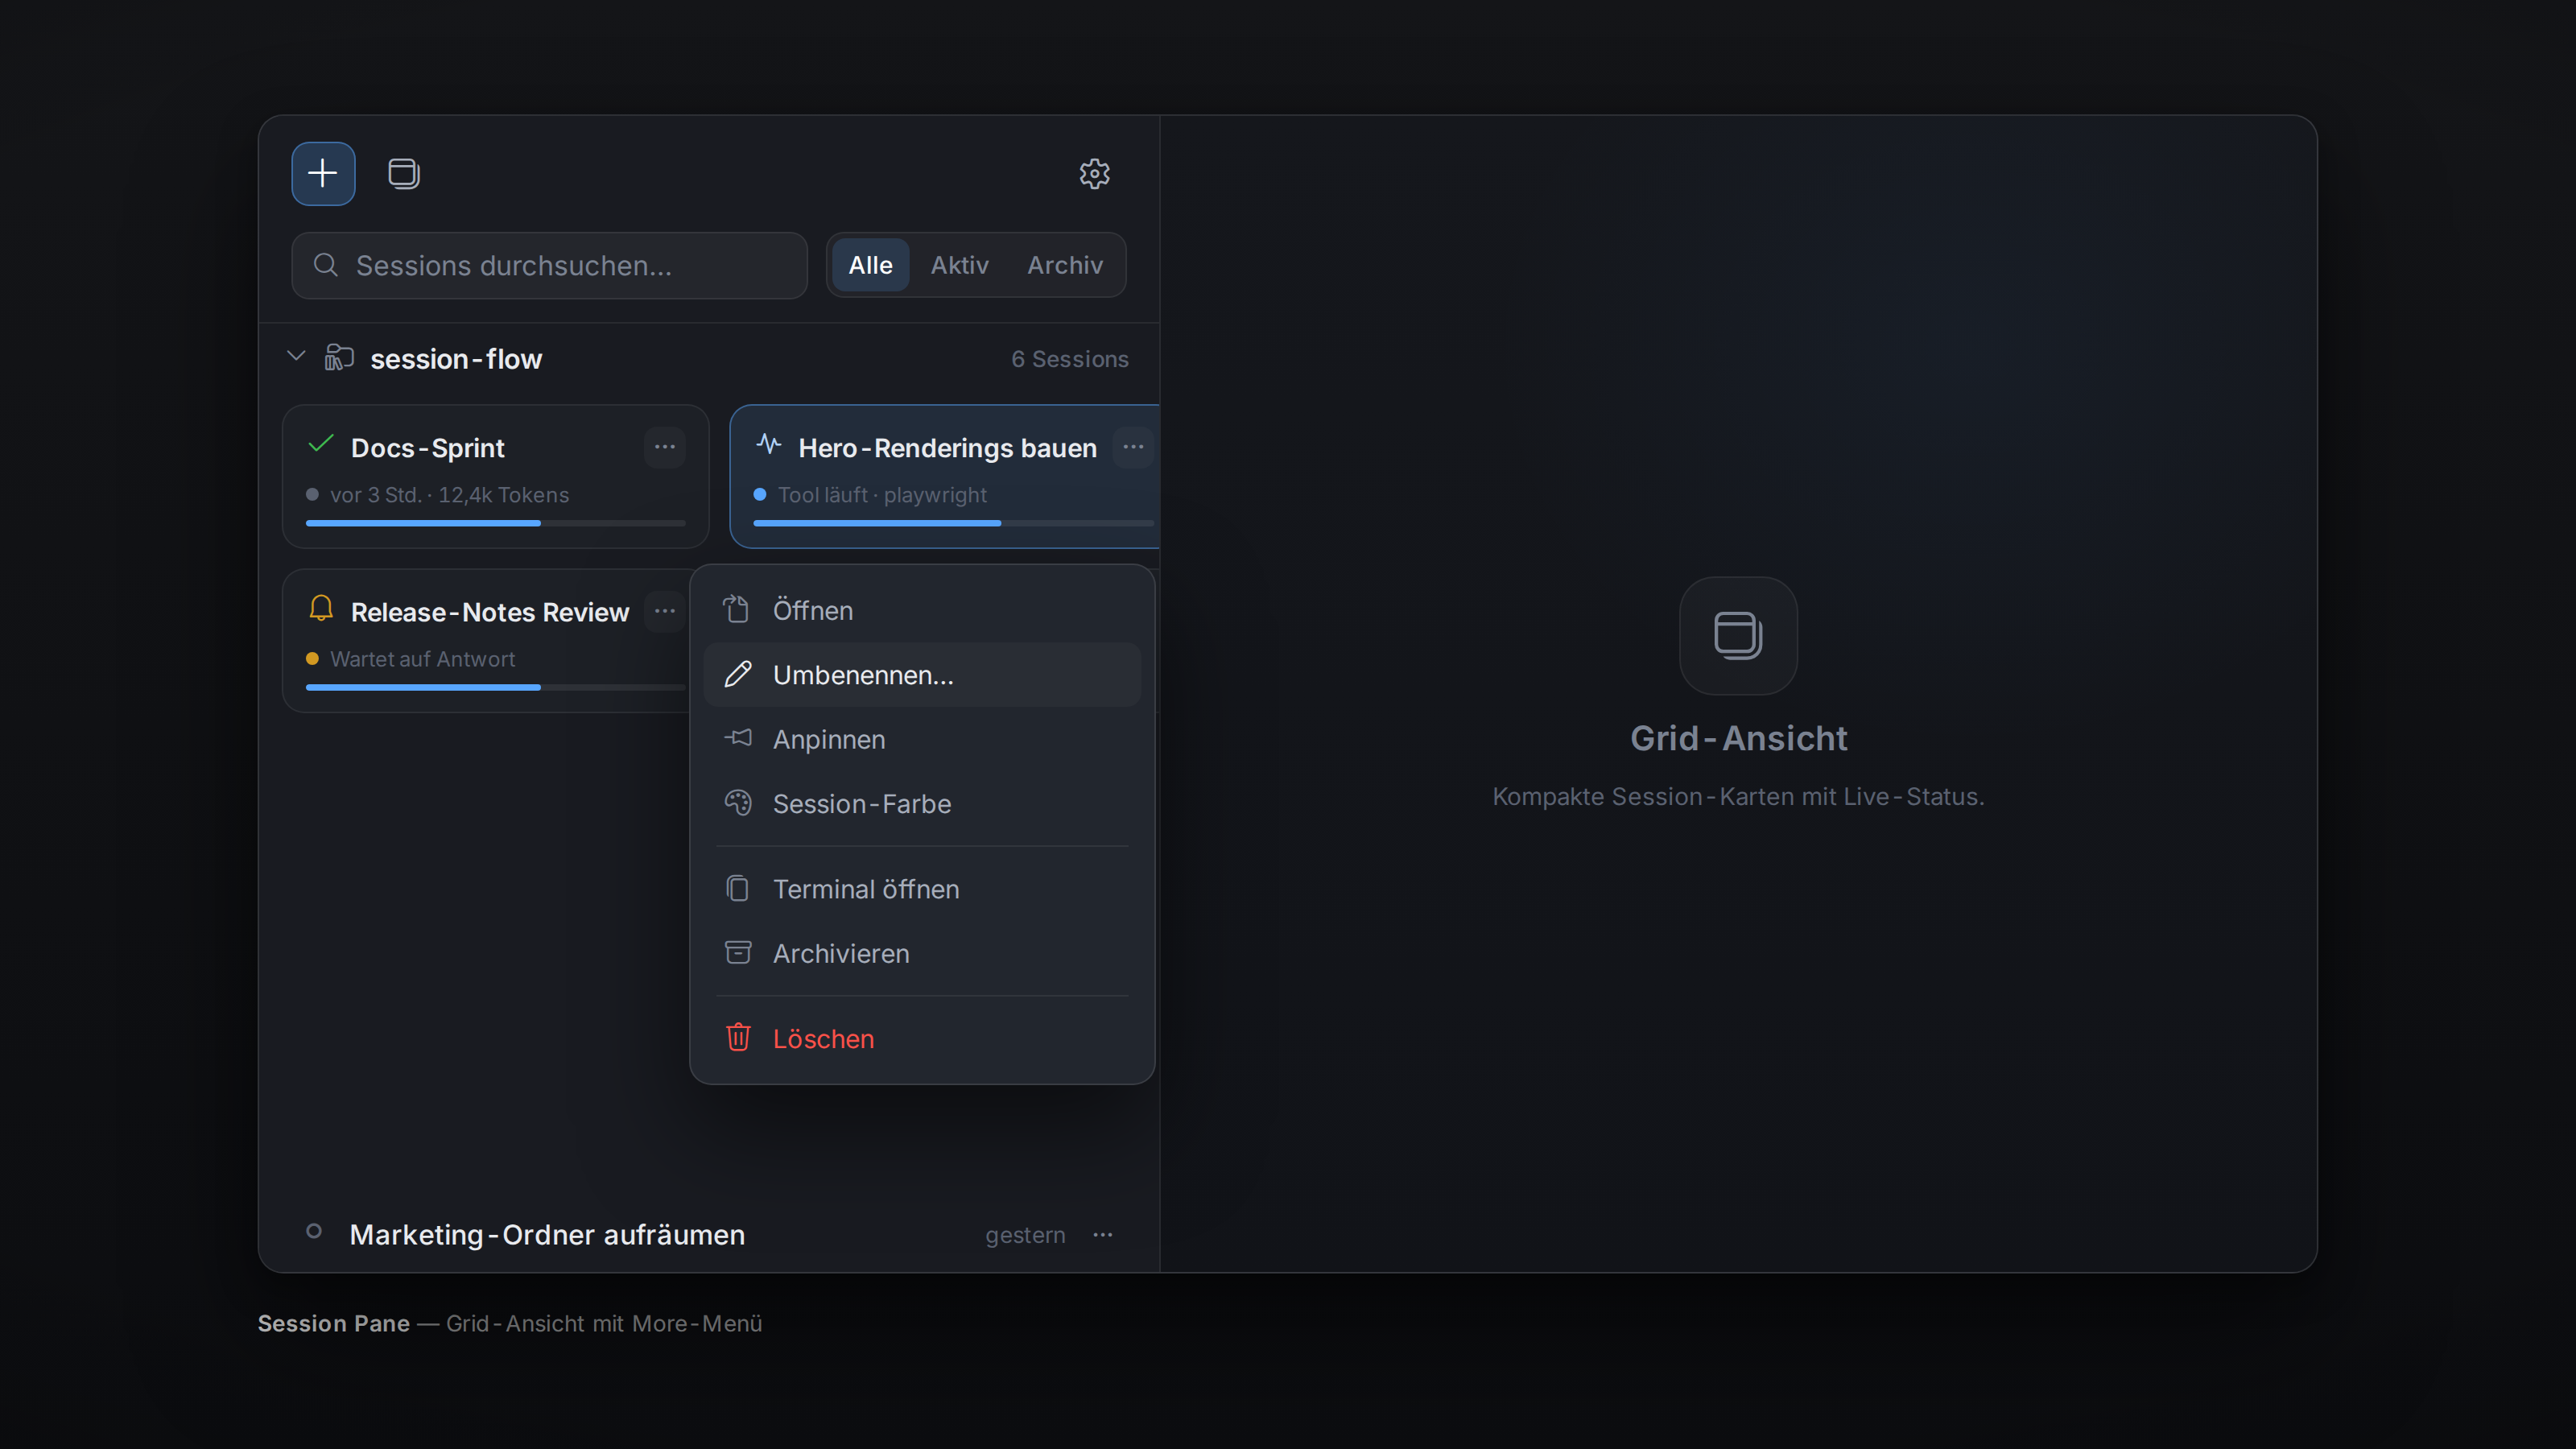Click the plus button for a new session

(x=323, y=173)
